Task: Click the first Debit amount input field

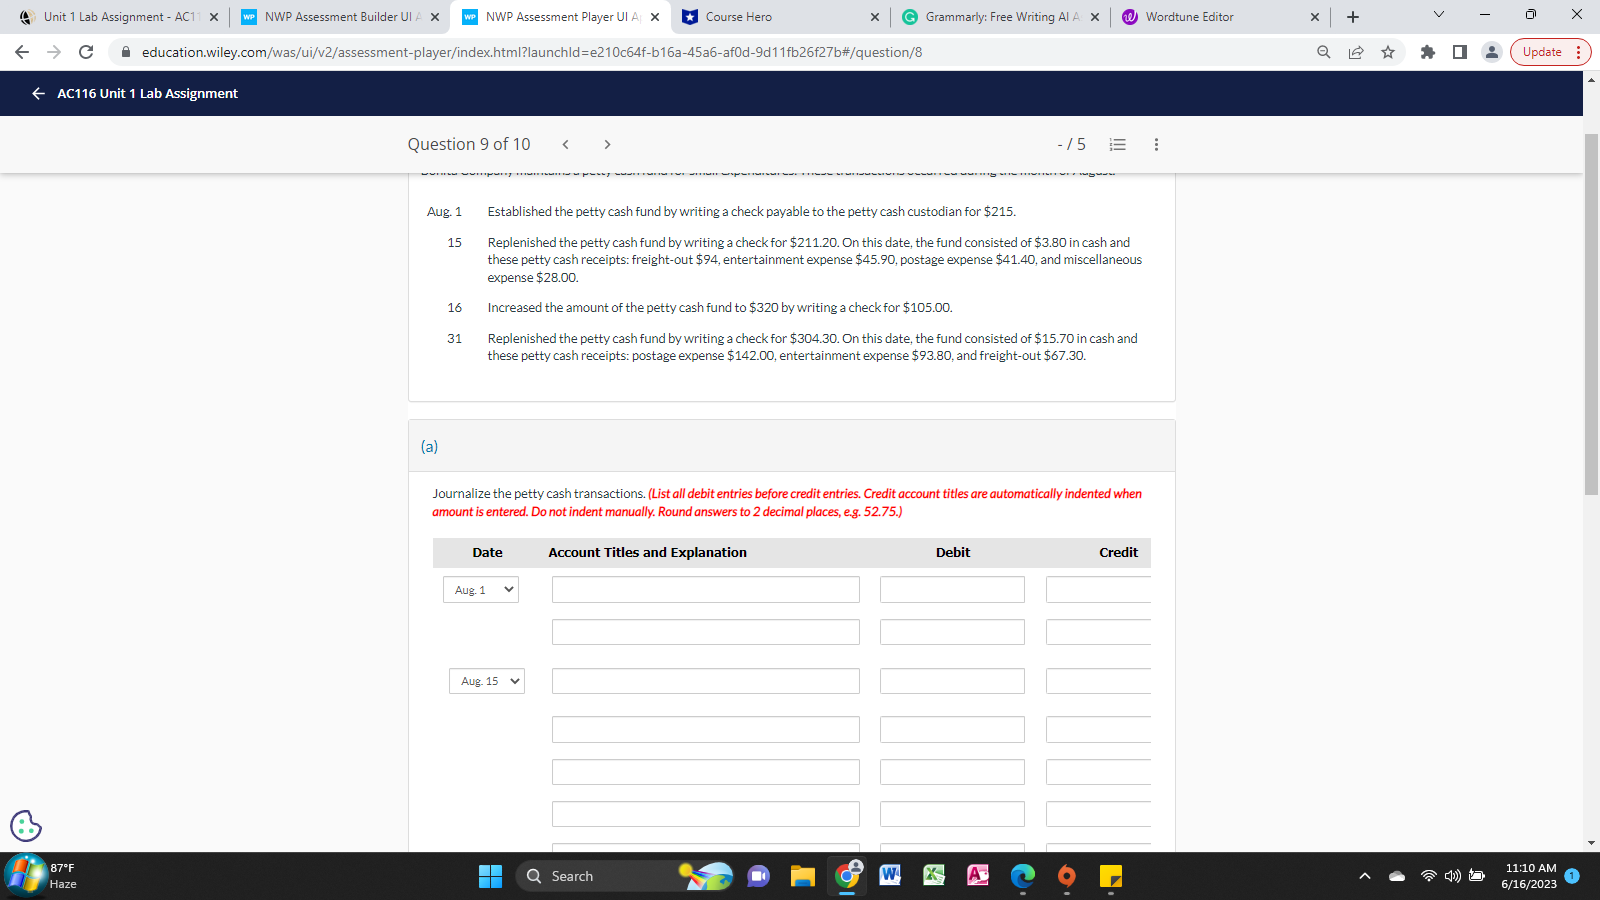Action: (x=951, y=589)
